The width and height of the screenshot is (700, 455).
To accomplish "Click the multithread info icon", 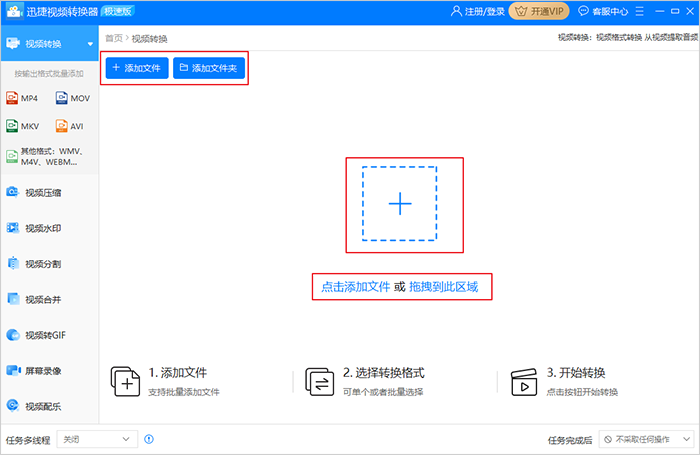I will coord(149,439).
